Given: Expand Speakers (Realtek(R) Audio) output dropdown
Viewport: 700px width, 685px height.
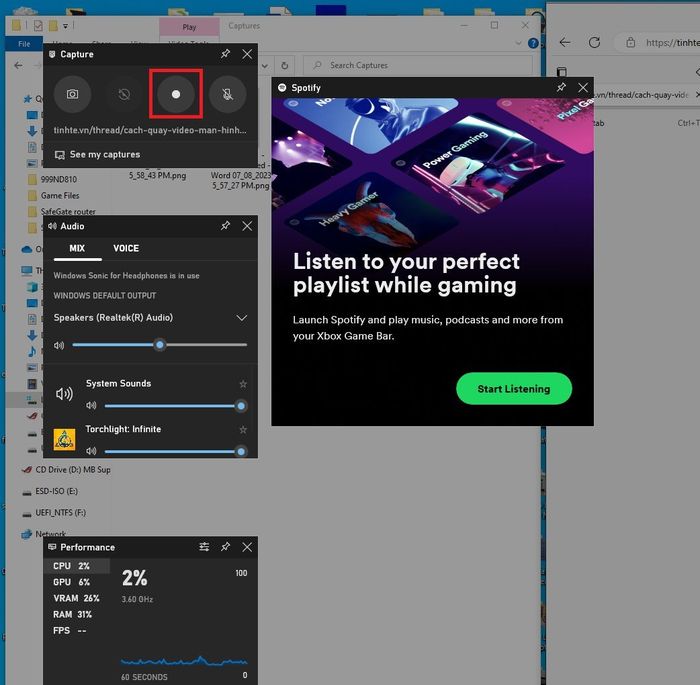Looking at the screenshot, I should [242, 318].
